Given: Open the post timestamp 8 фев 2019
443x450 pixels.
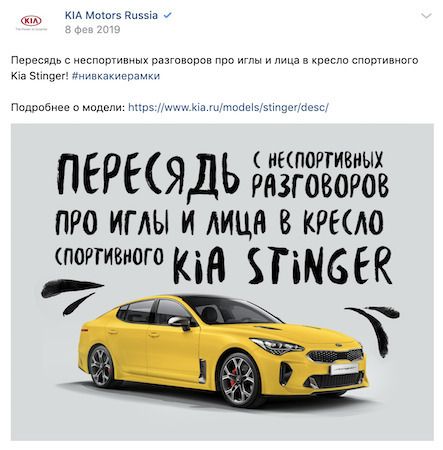Looking at the screenshot, I should (92, 30).
